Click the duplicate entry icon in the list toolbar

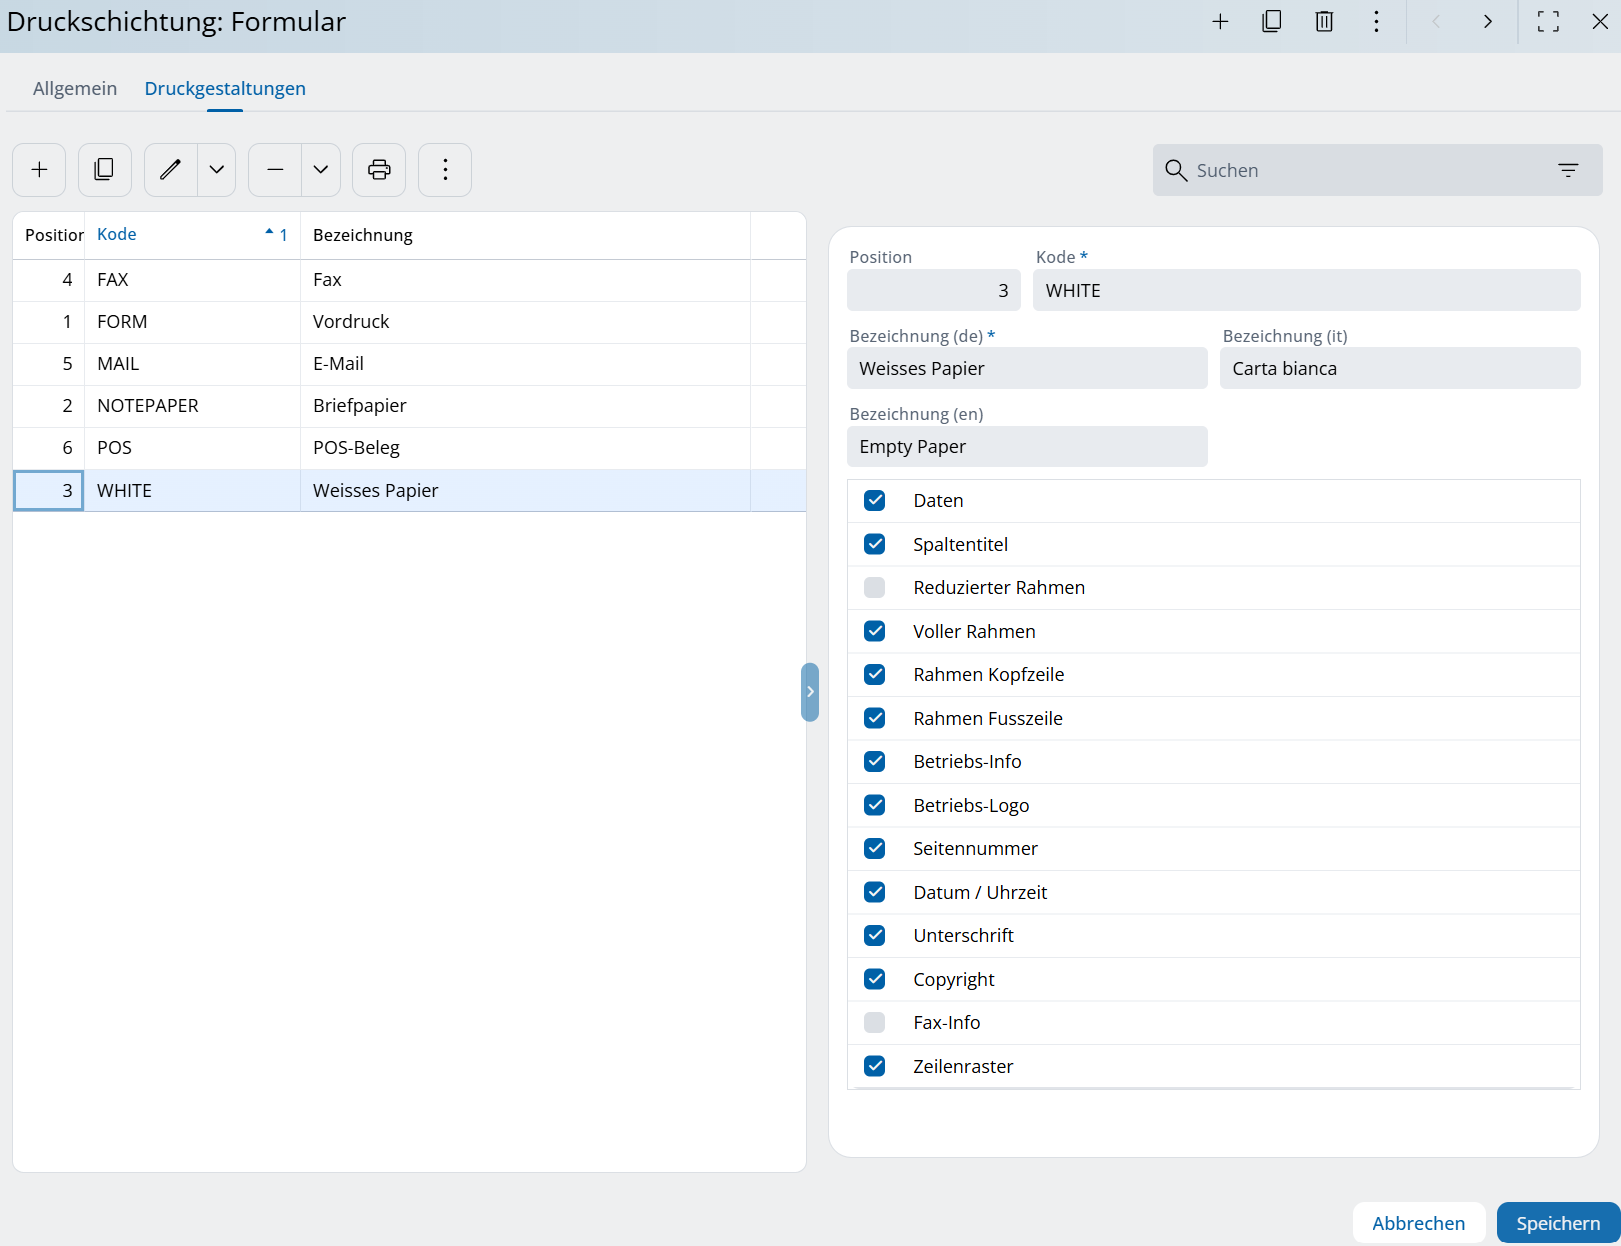tap(104, 170)
